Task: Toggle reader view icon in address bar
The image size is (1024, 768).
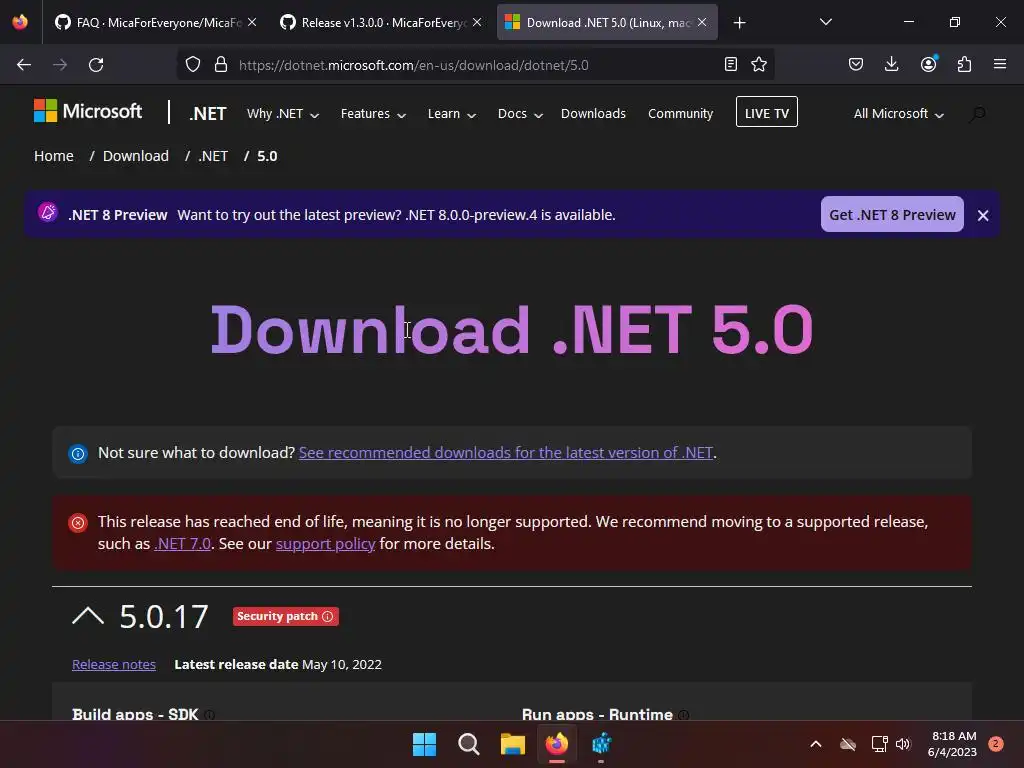Action: (x=731, y=65)
